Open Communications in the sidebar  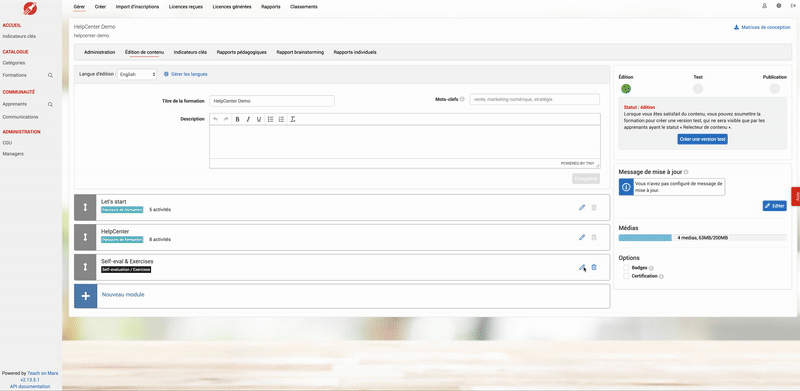pyautogui.click(x=20, y=117)
